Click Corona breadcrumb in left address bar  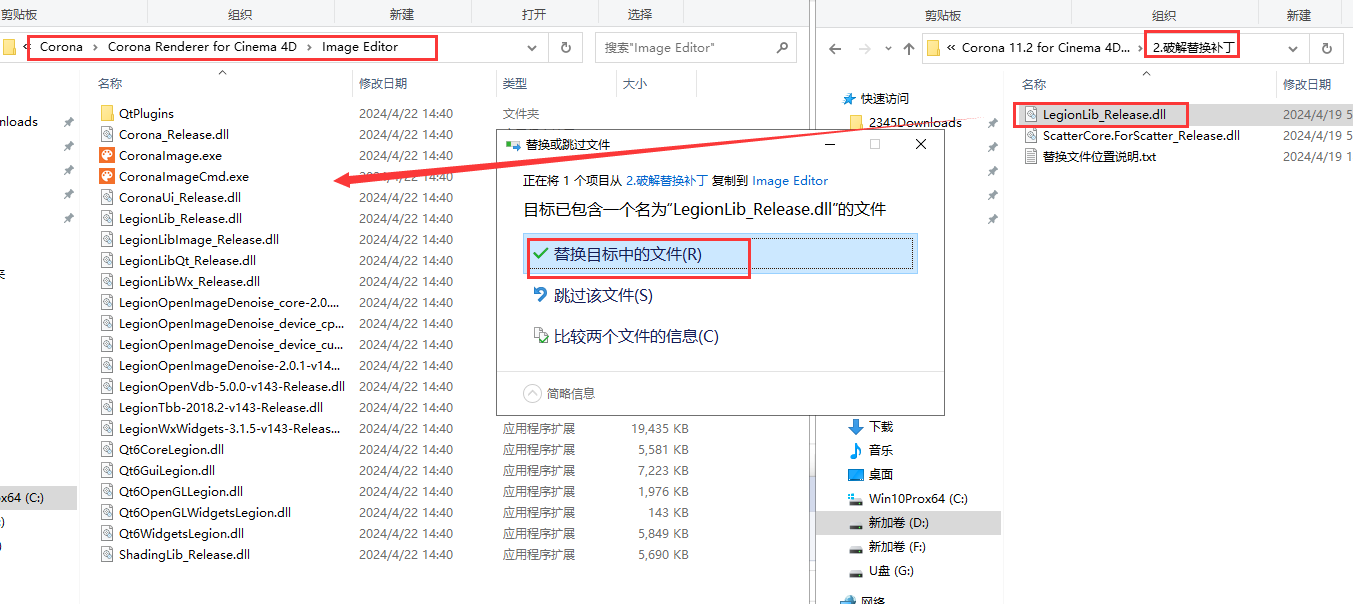pos(61,47)
